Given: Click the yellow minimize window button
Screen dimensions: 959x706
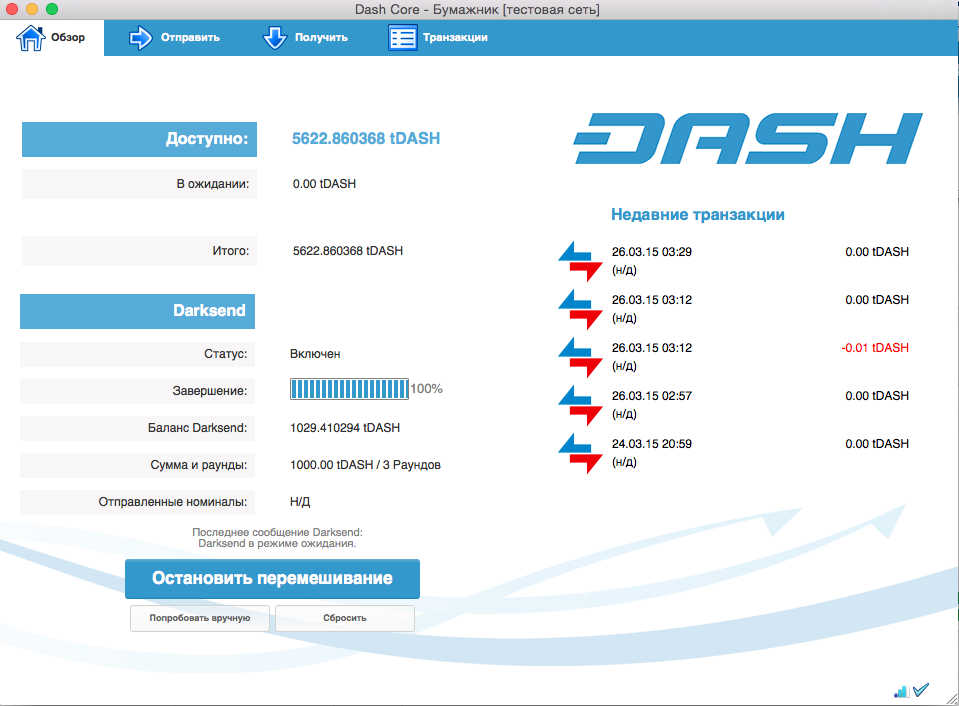Looking at the screenshot, I should pos(32,9).
